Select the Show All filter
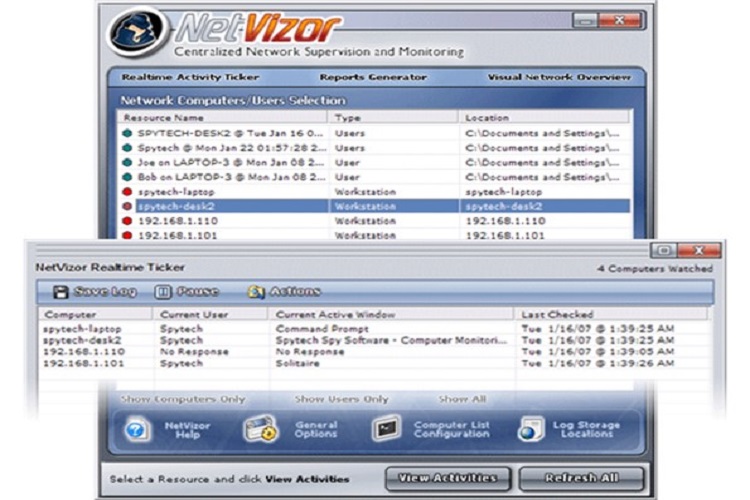This screenshot has width=750, height=500. (x=462, y=399)
